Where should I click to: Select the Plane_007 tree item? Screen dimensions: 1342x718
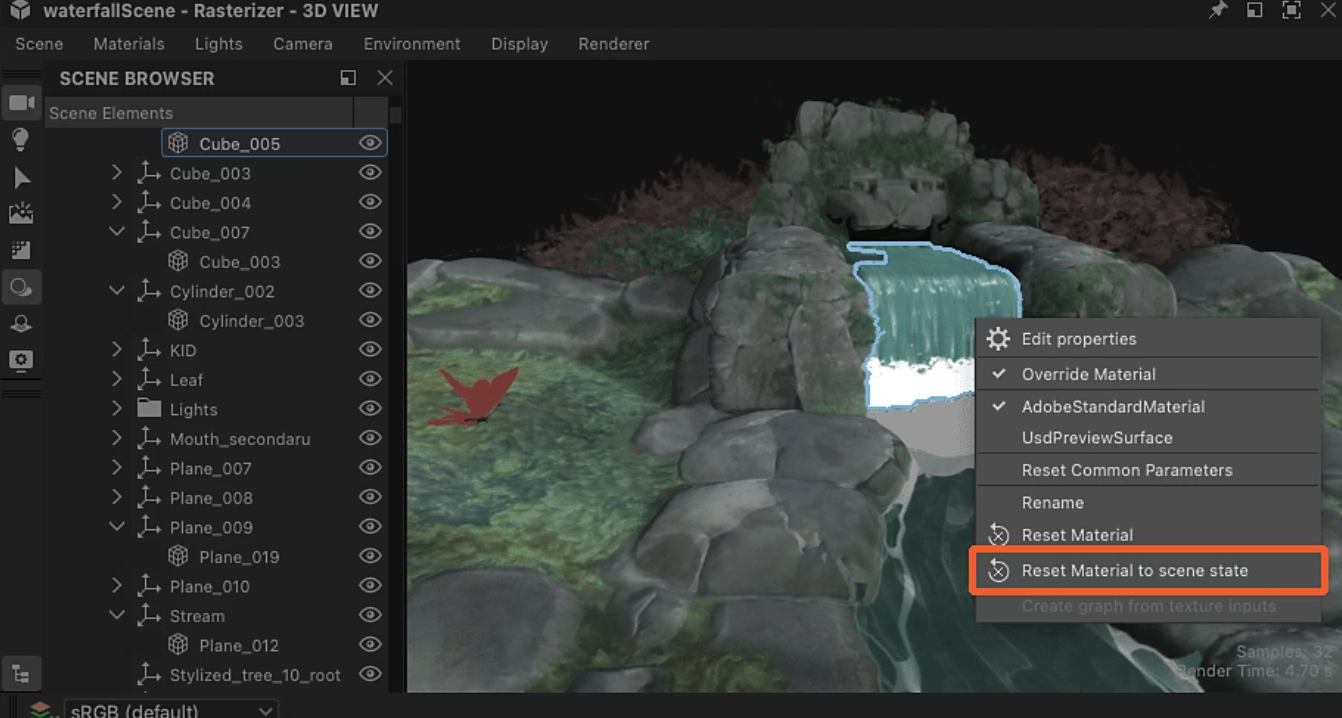point(211,468)
